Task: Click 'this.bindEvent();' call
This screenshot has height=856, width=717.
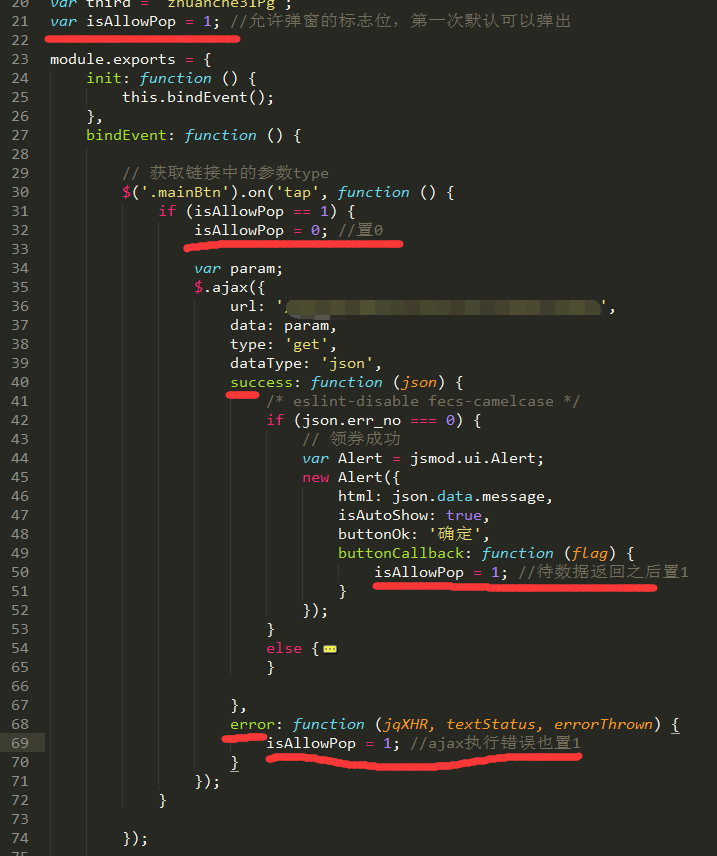Action: pyautogui.click(x=198, y=97)
